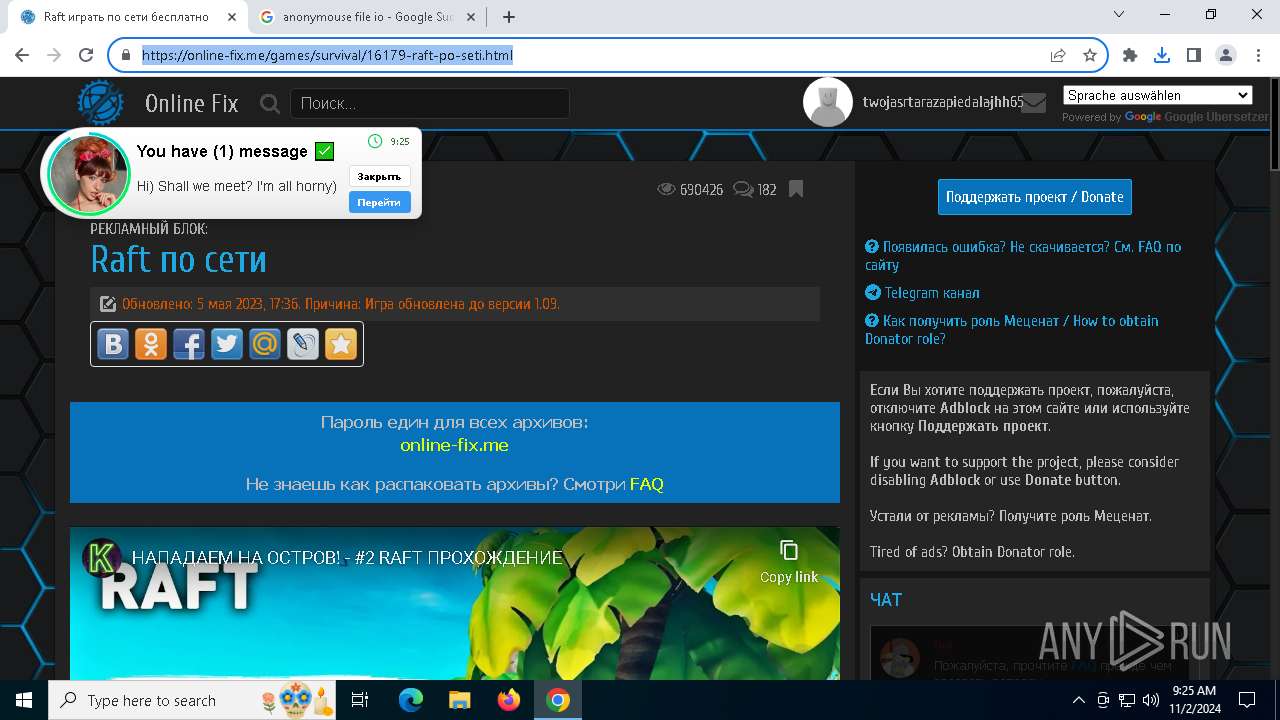Click the Online Fix site title
The image size is (1280, 720).
tap(192, 103)
